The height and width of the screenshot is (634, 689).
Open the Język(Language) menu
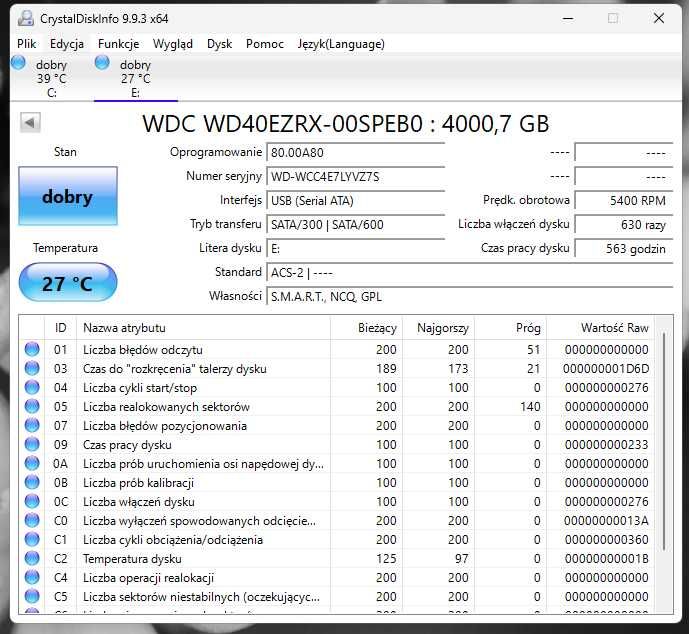(x=341, y=44)
